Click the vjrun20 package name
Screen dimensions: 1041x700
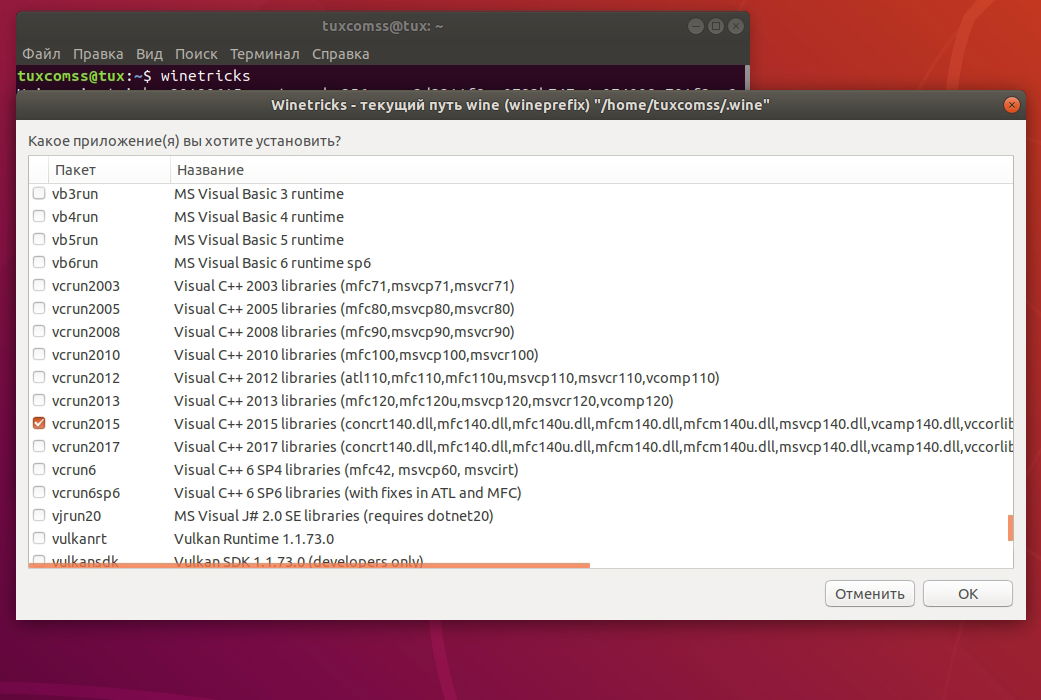click(x=76, y=516)
